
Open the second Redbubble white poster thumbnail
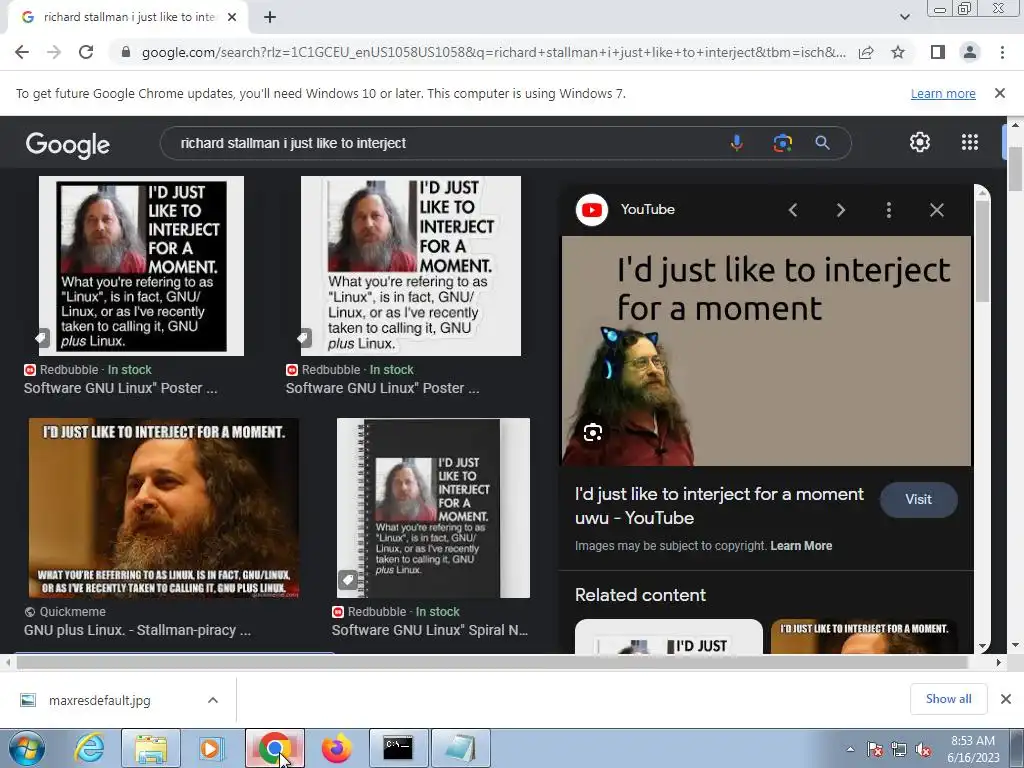coord(411,266)
